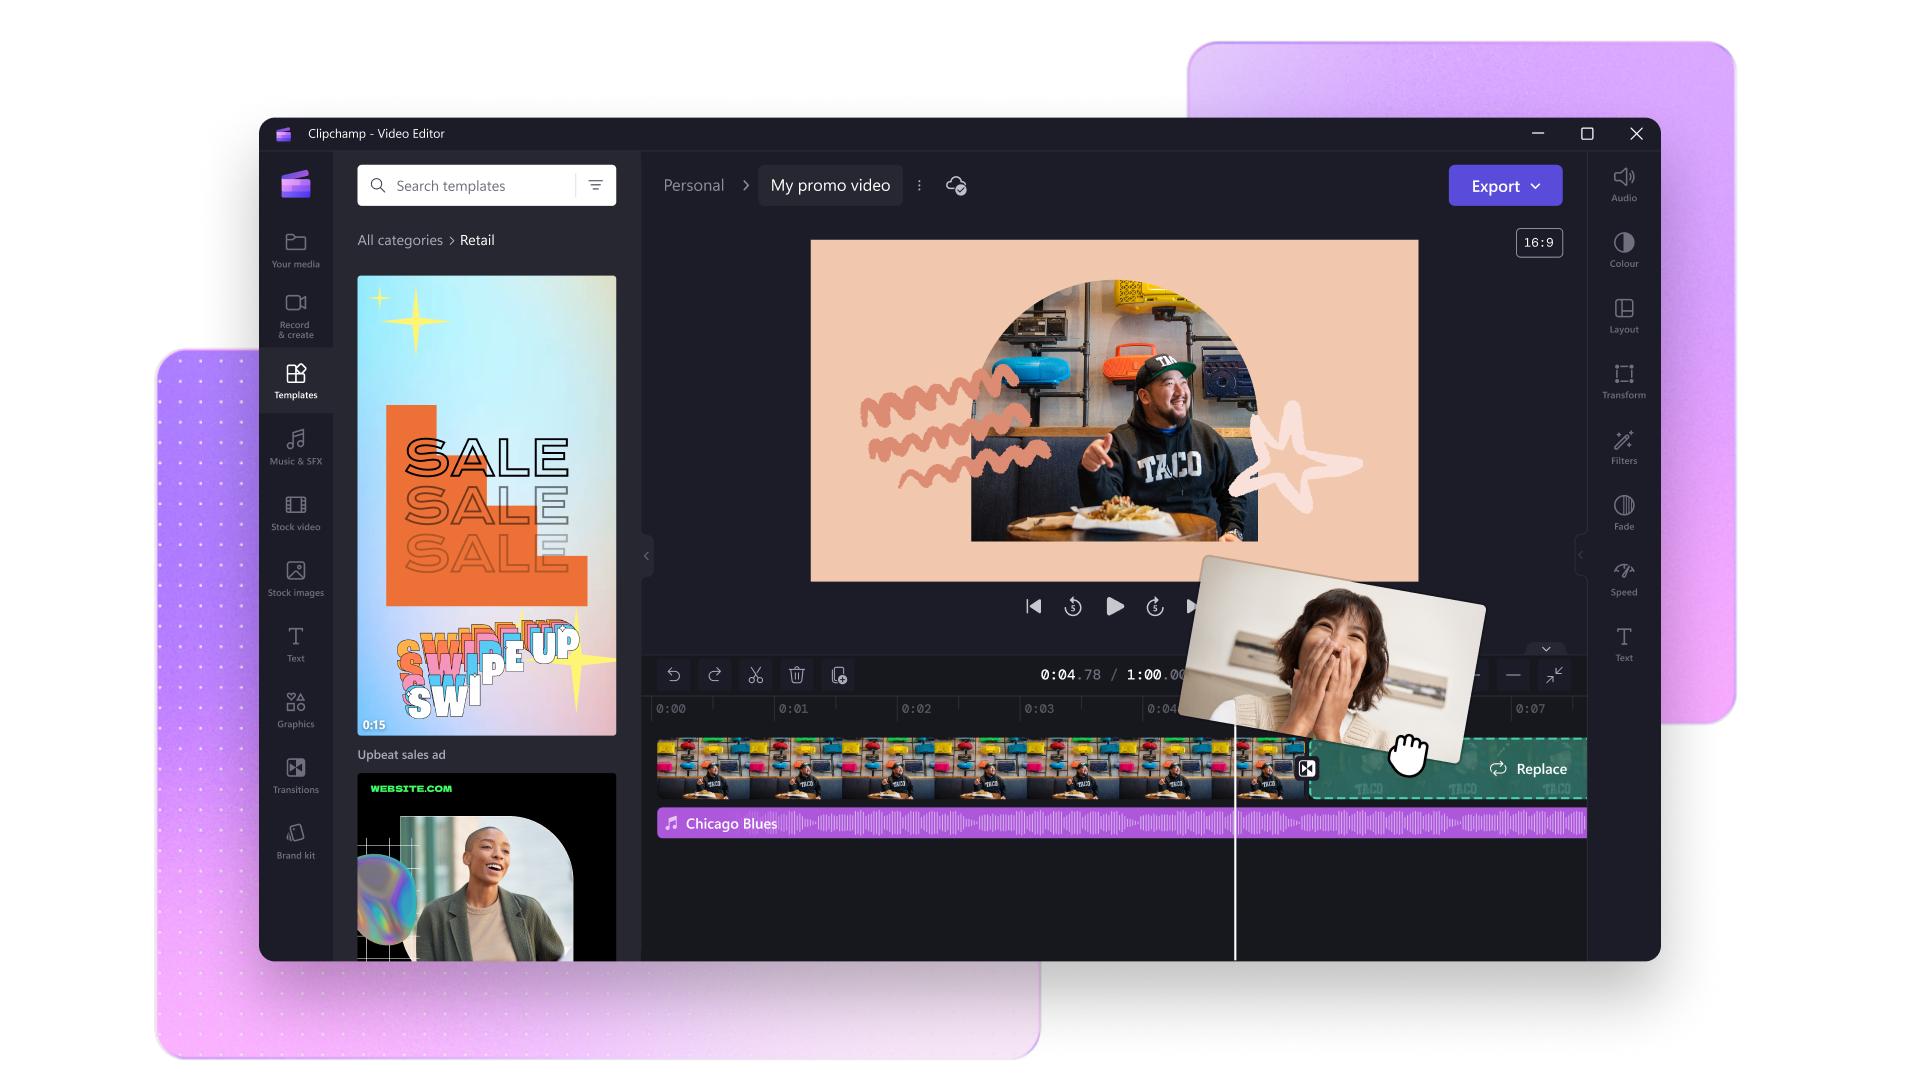Expand the Export dropdown options
Image resolution: width=1920 pixels, height=1080 pixels.
coord(1534,185)
